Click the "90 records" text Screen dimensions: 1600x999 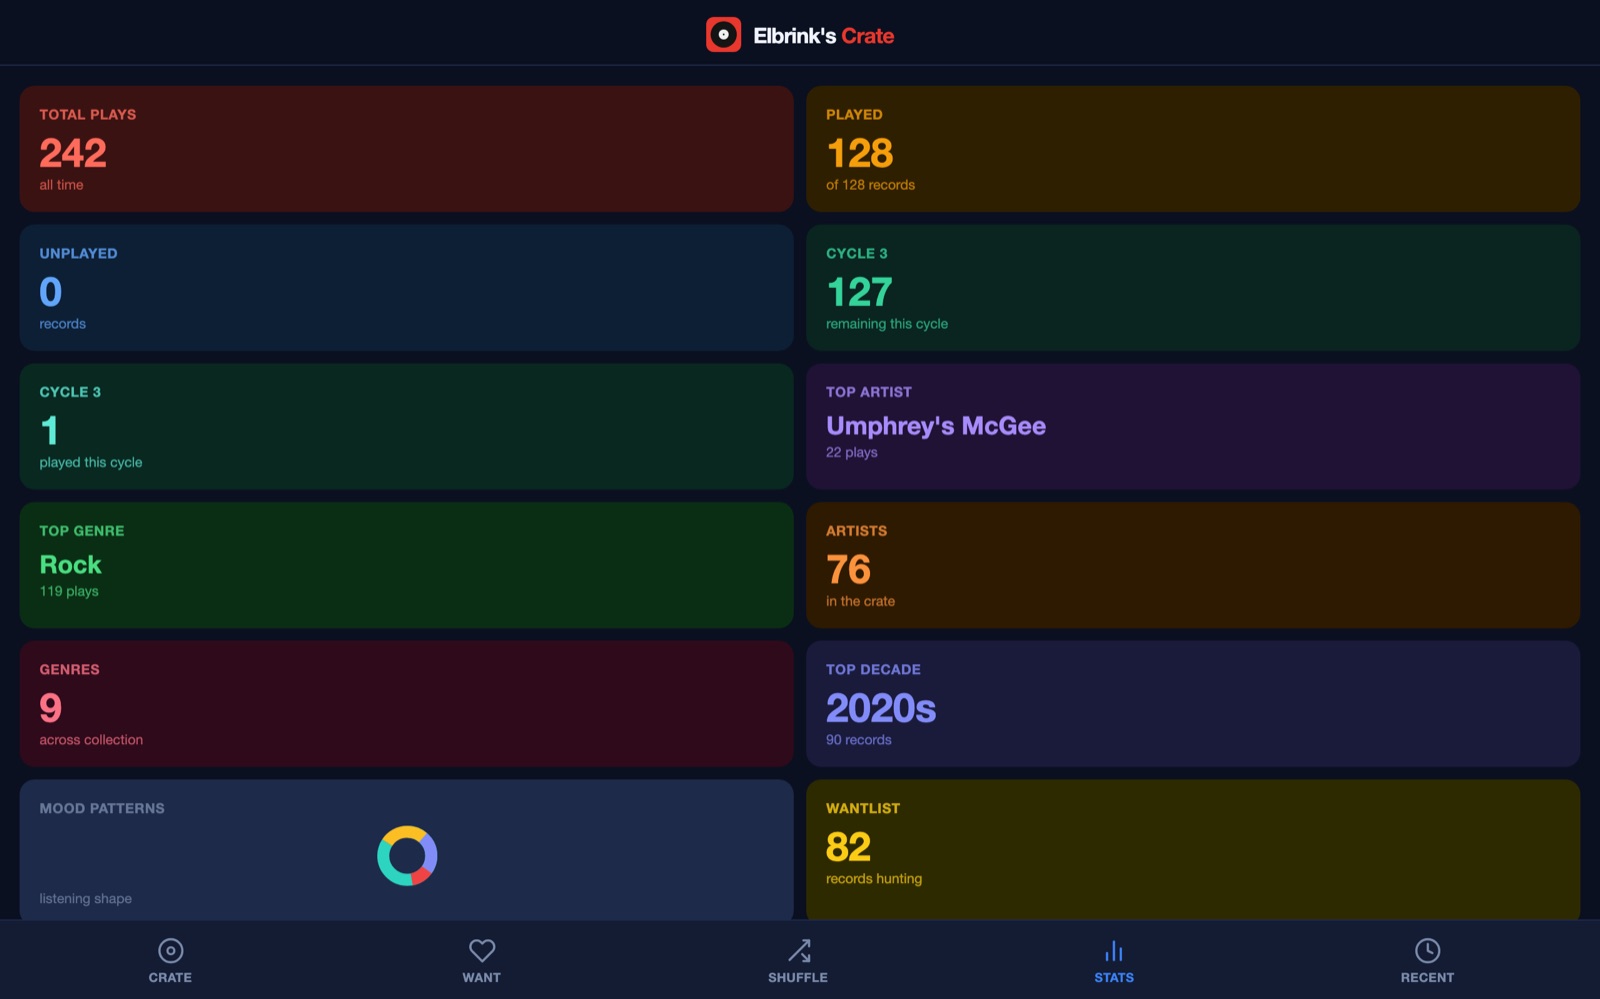pos(859,740)
